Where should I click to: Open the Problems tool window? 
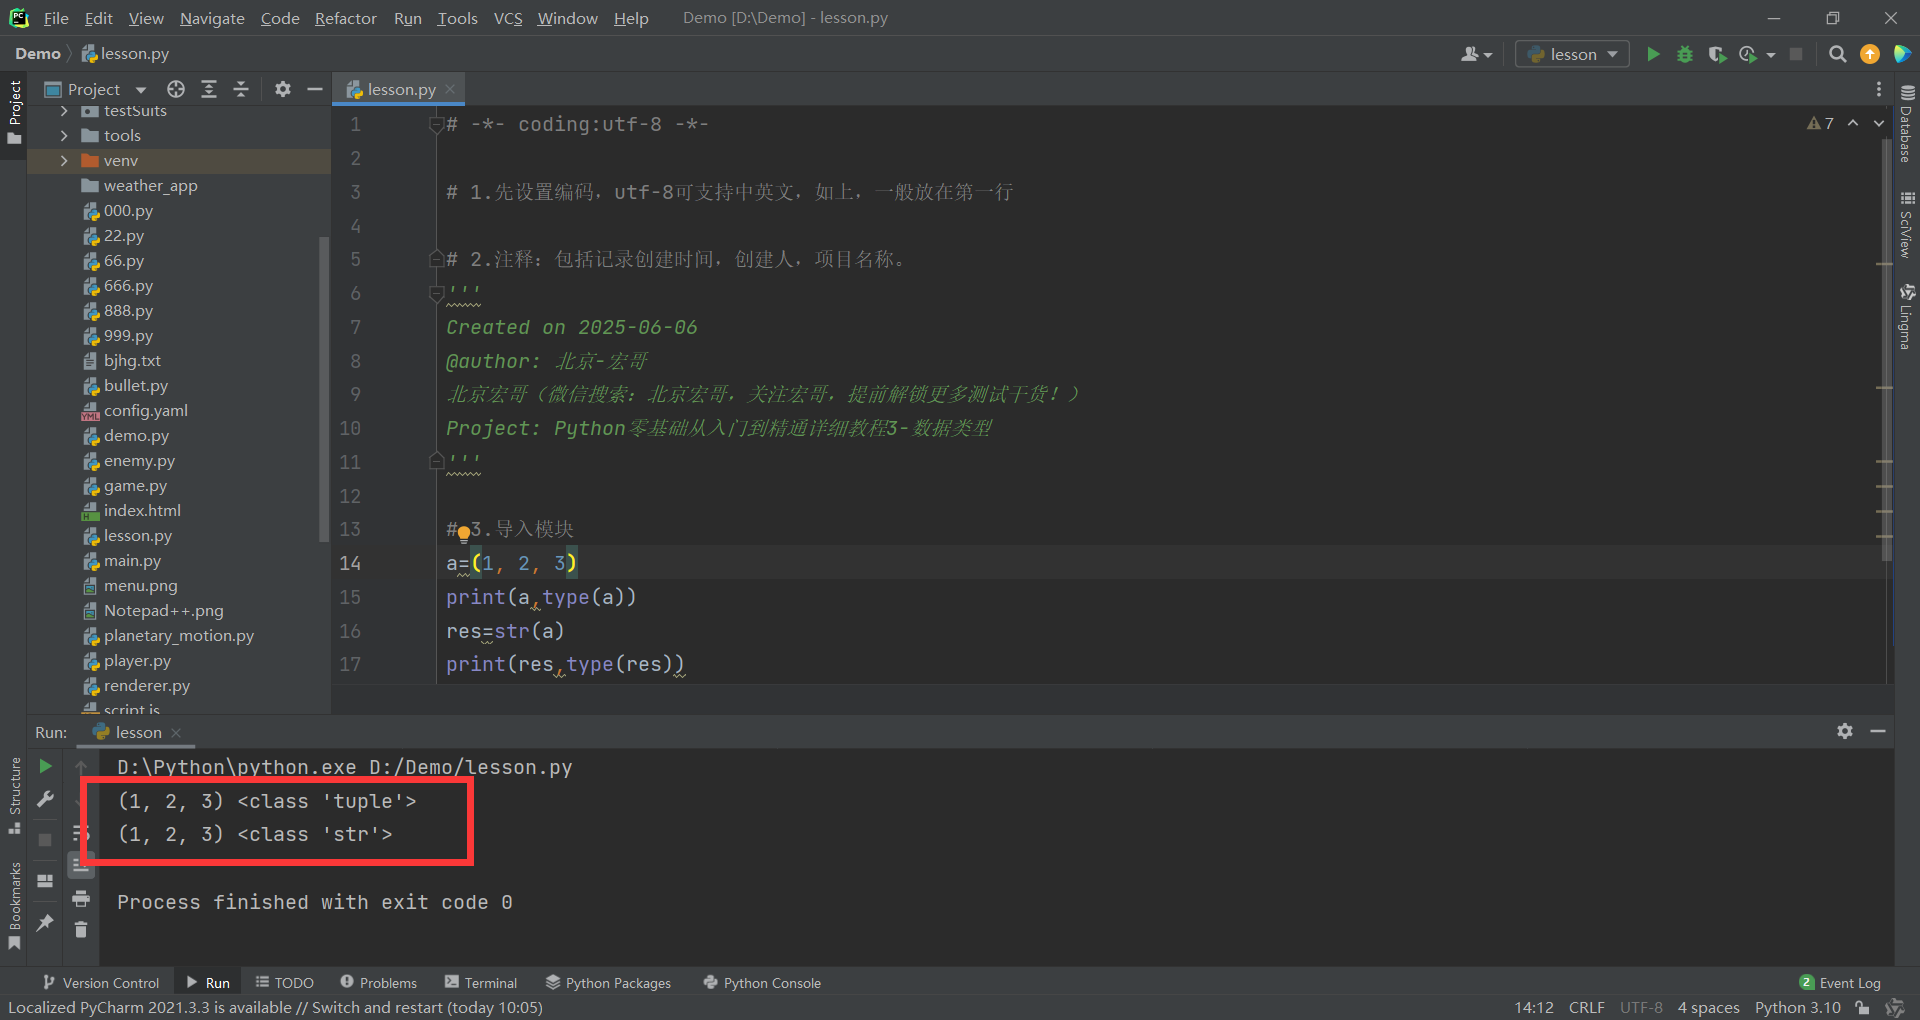click(x=378, y=983)
